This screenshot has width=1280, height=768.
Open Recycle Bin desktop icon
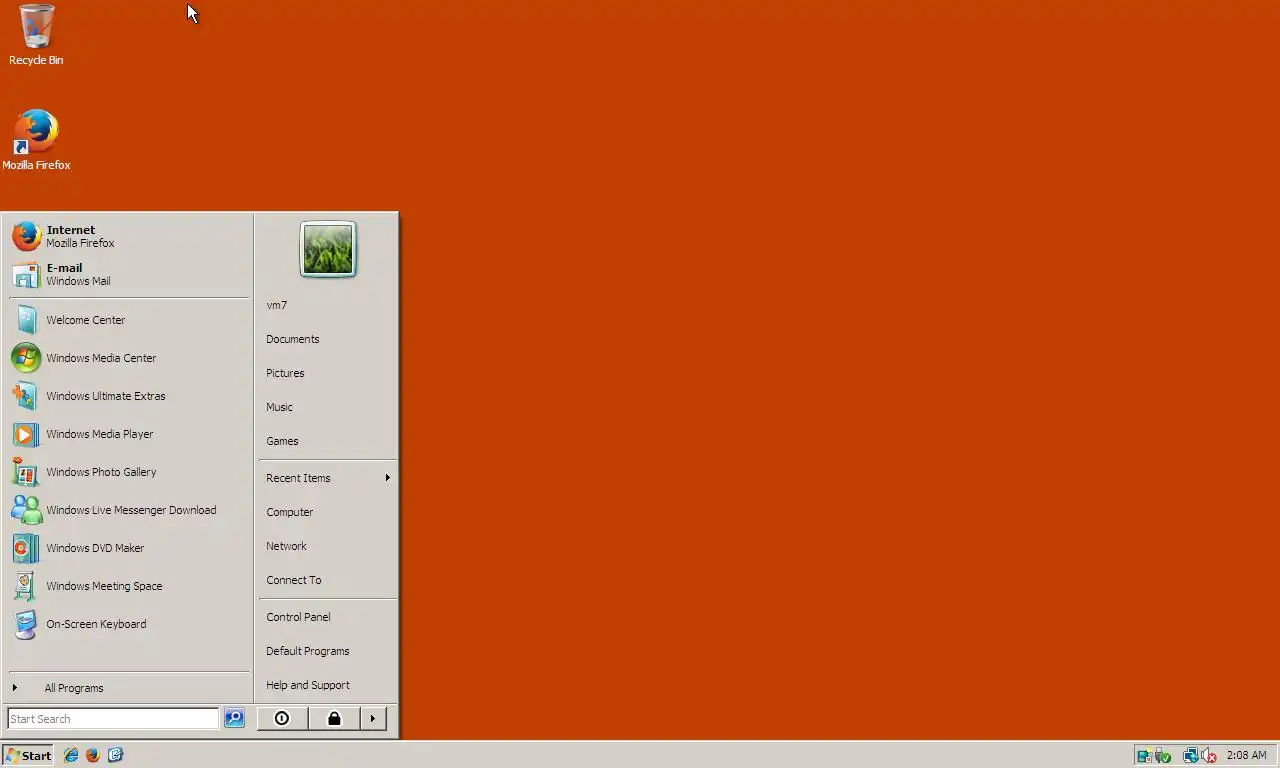pyautogui.click(x=36, y=35)
